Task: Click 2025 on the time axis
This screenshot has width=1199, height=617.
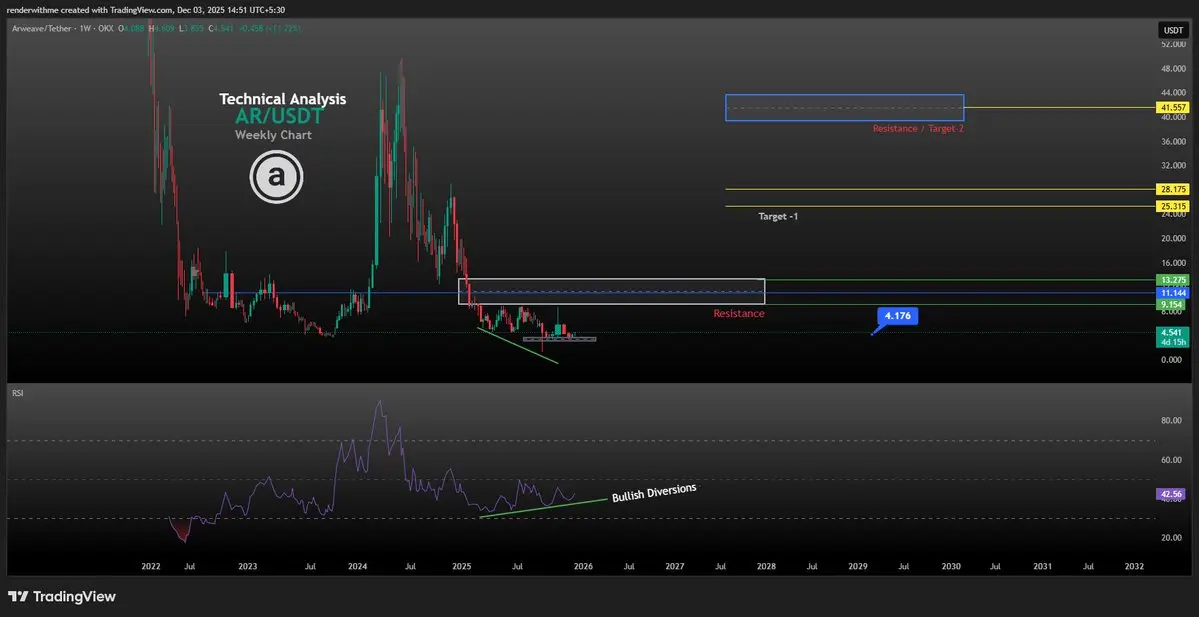Action: 461,567
